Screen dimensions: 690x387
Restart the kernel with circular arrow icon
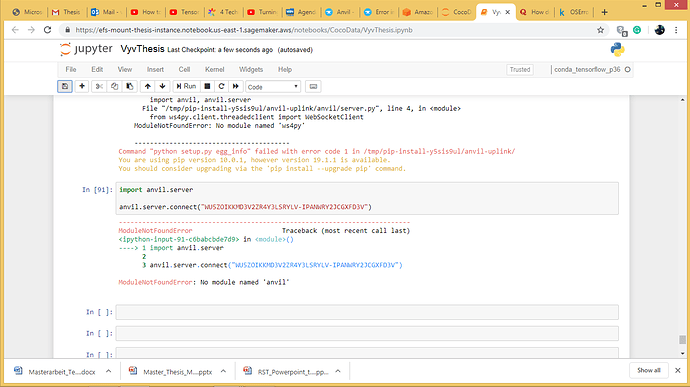[221, 86]
